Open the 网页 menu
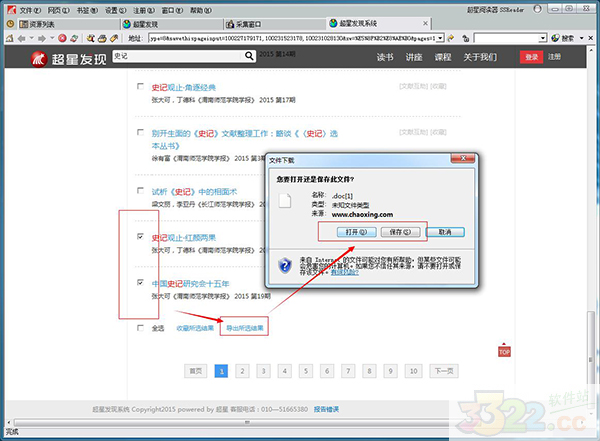This screenshot has width=600, height=441. (x=59, y=10)
